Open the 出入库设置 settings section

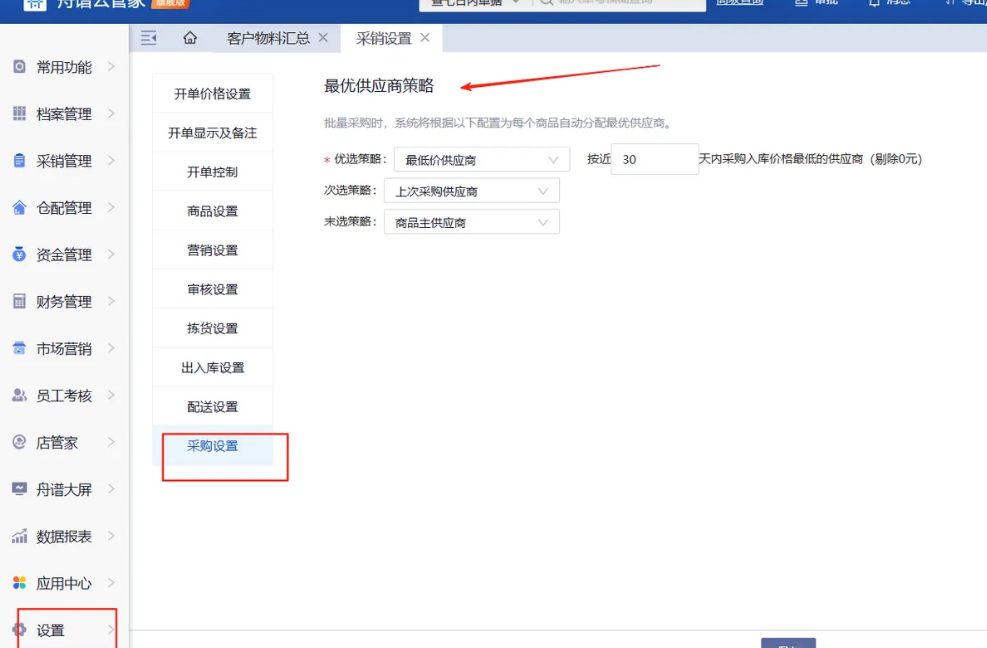pyautogui.click(x=212, y=368)
